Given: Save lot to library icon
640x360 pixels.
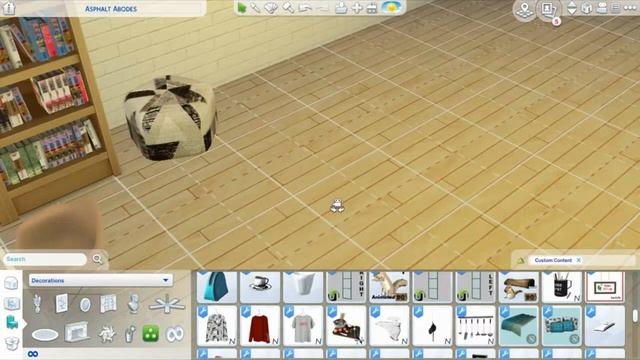Looking at the screenshot, I should point(341,7).
